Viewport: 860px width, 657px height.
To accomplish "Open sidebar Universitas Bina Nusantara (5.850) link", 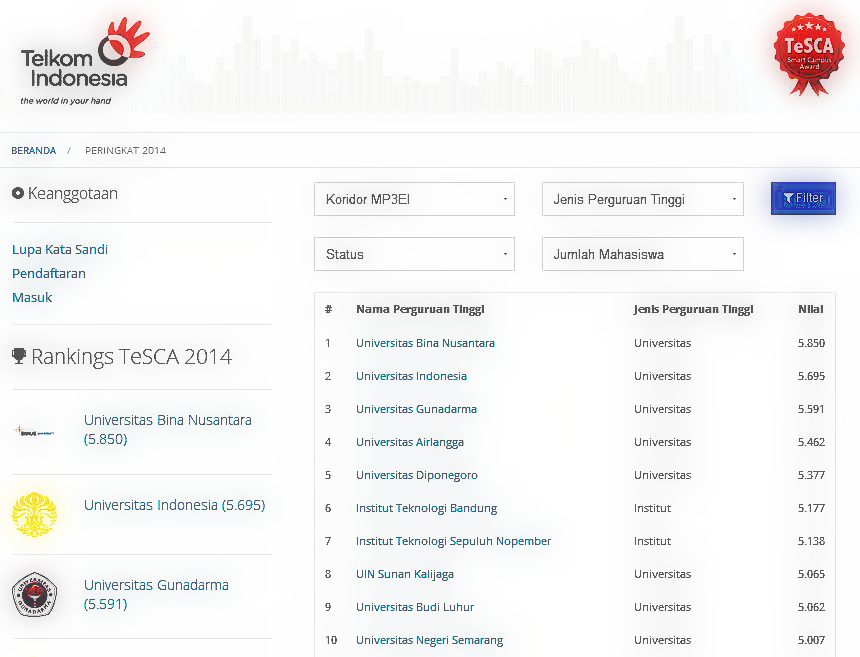I will coord(167,429).
